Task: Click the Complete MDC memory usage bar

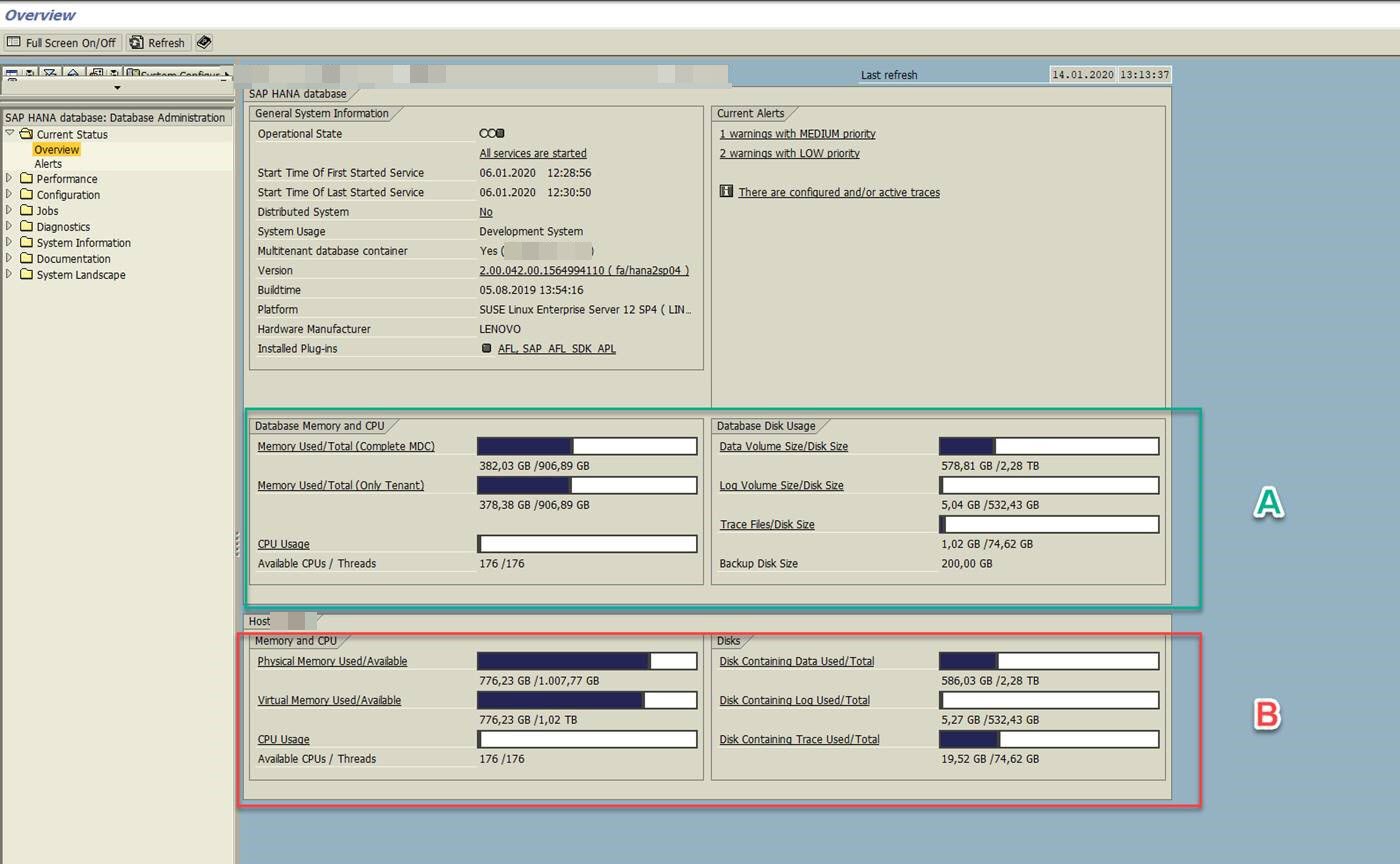Action: click(587, 446)
